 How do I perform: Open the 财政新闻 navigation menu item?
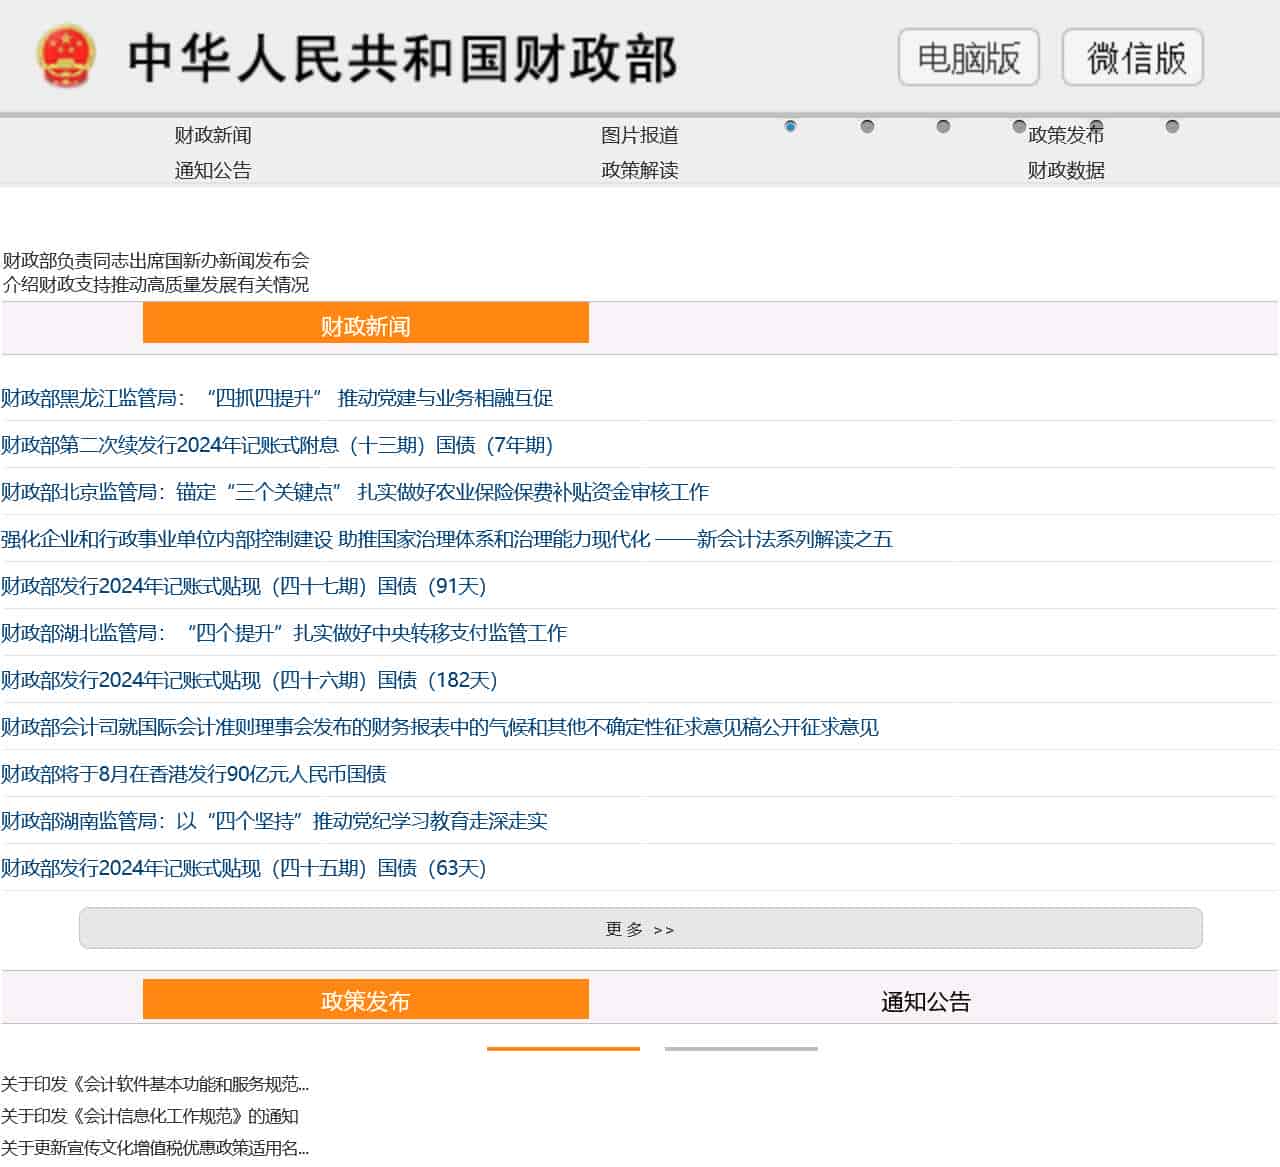(212, 135)
